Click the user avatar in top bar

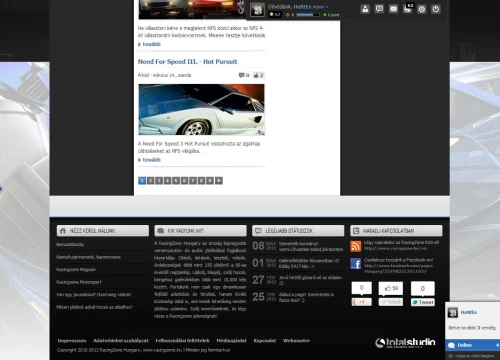pyautogui.click(x=257, y=10)
